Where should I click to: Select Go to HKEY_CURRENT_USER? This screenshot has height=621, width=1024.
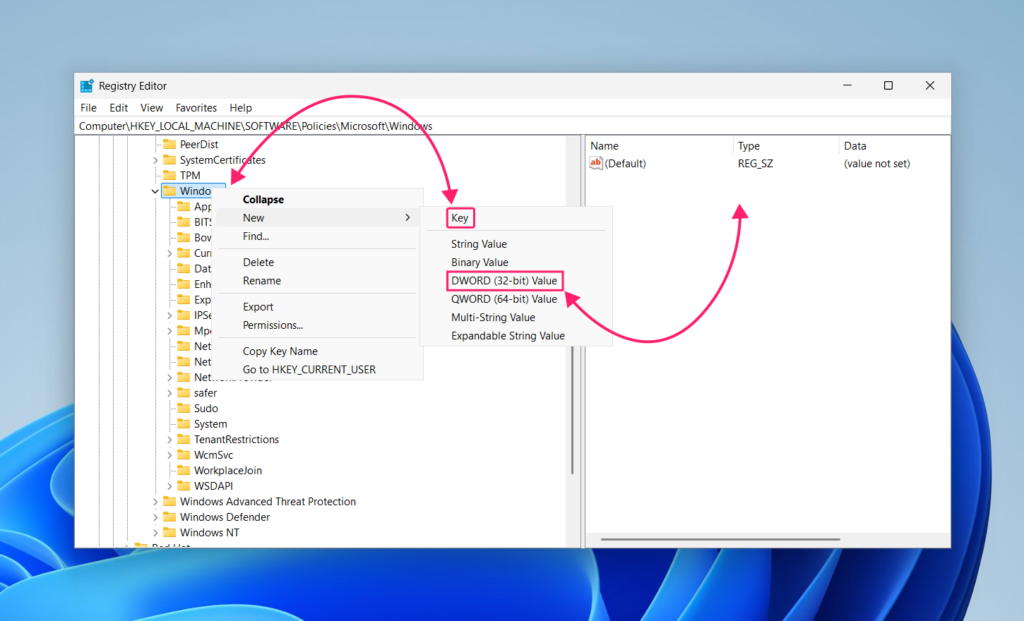(318, 370)
